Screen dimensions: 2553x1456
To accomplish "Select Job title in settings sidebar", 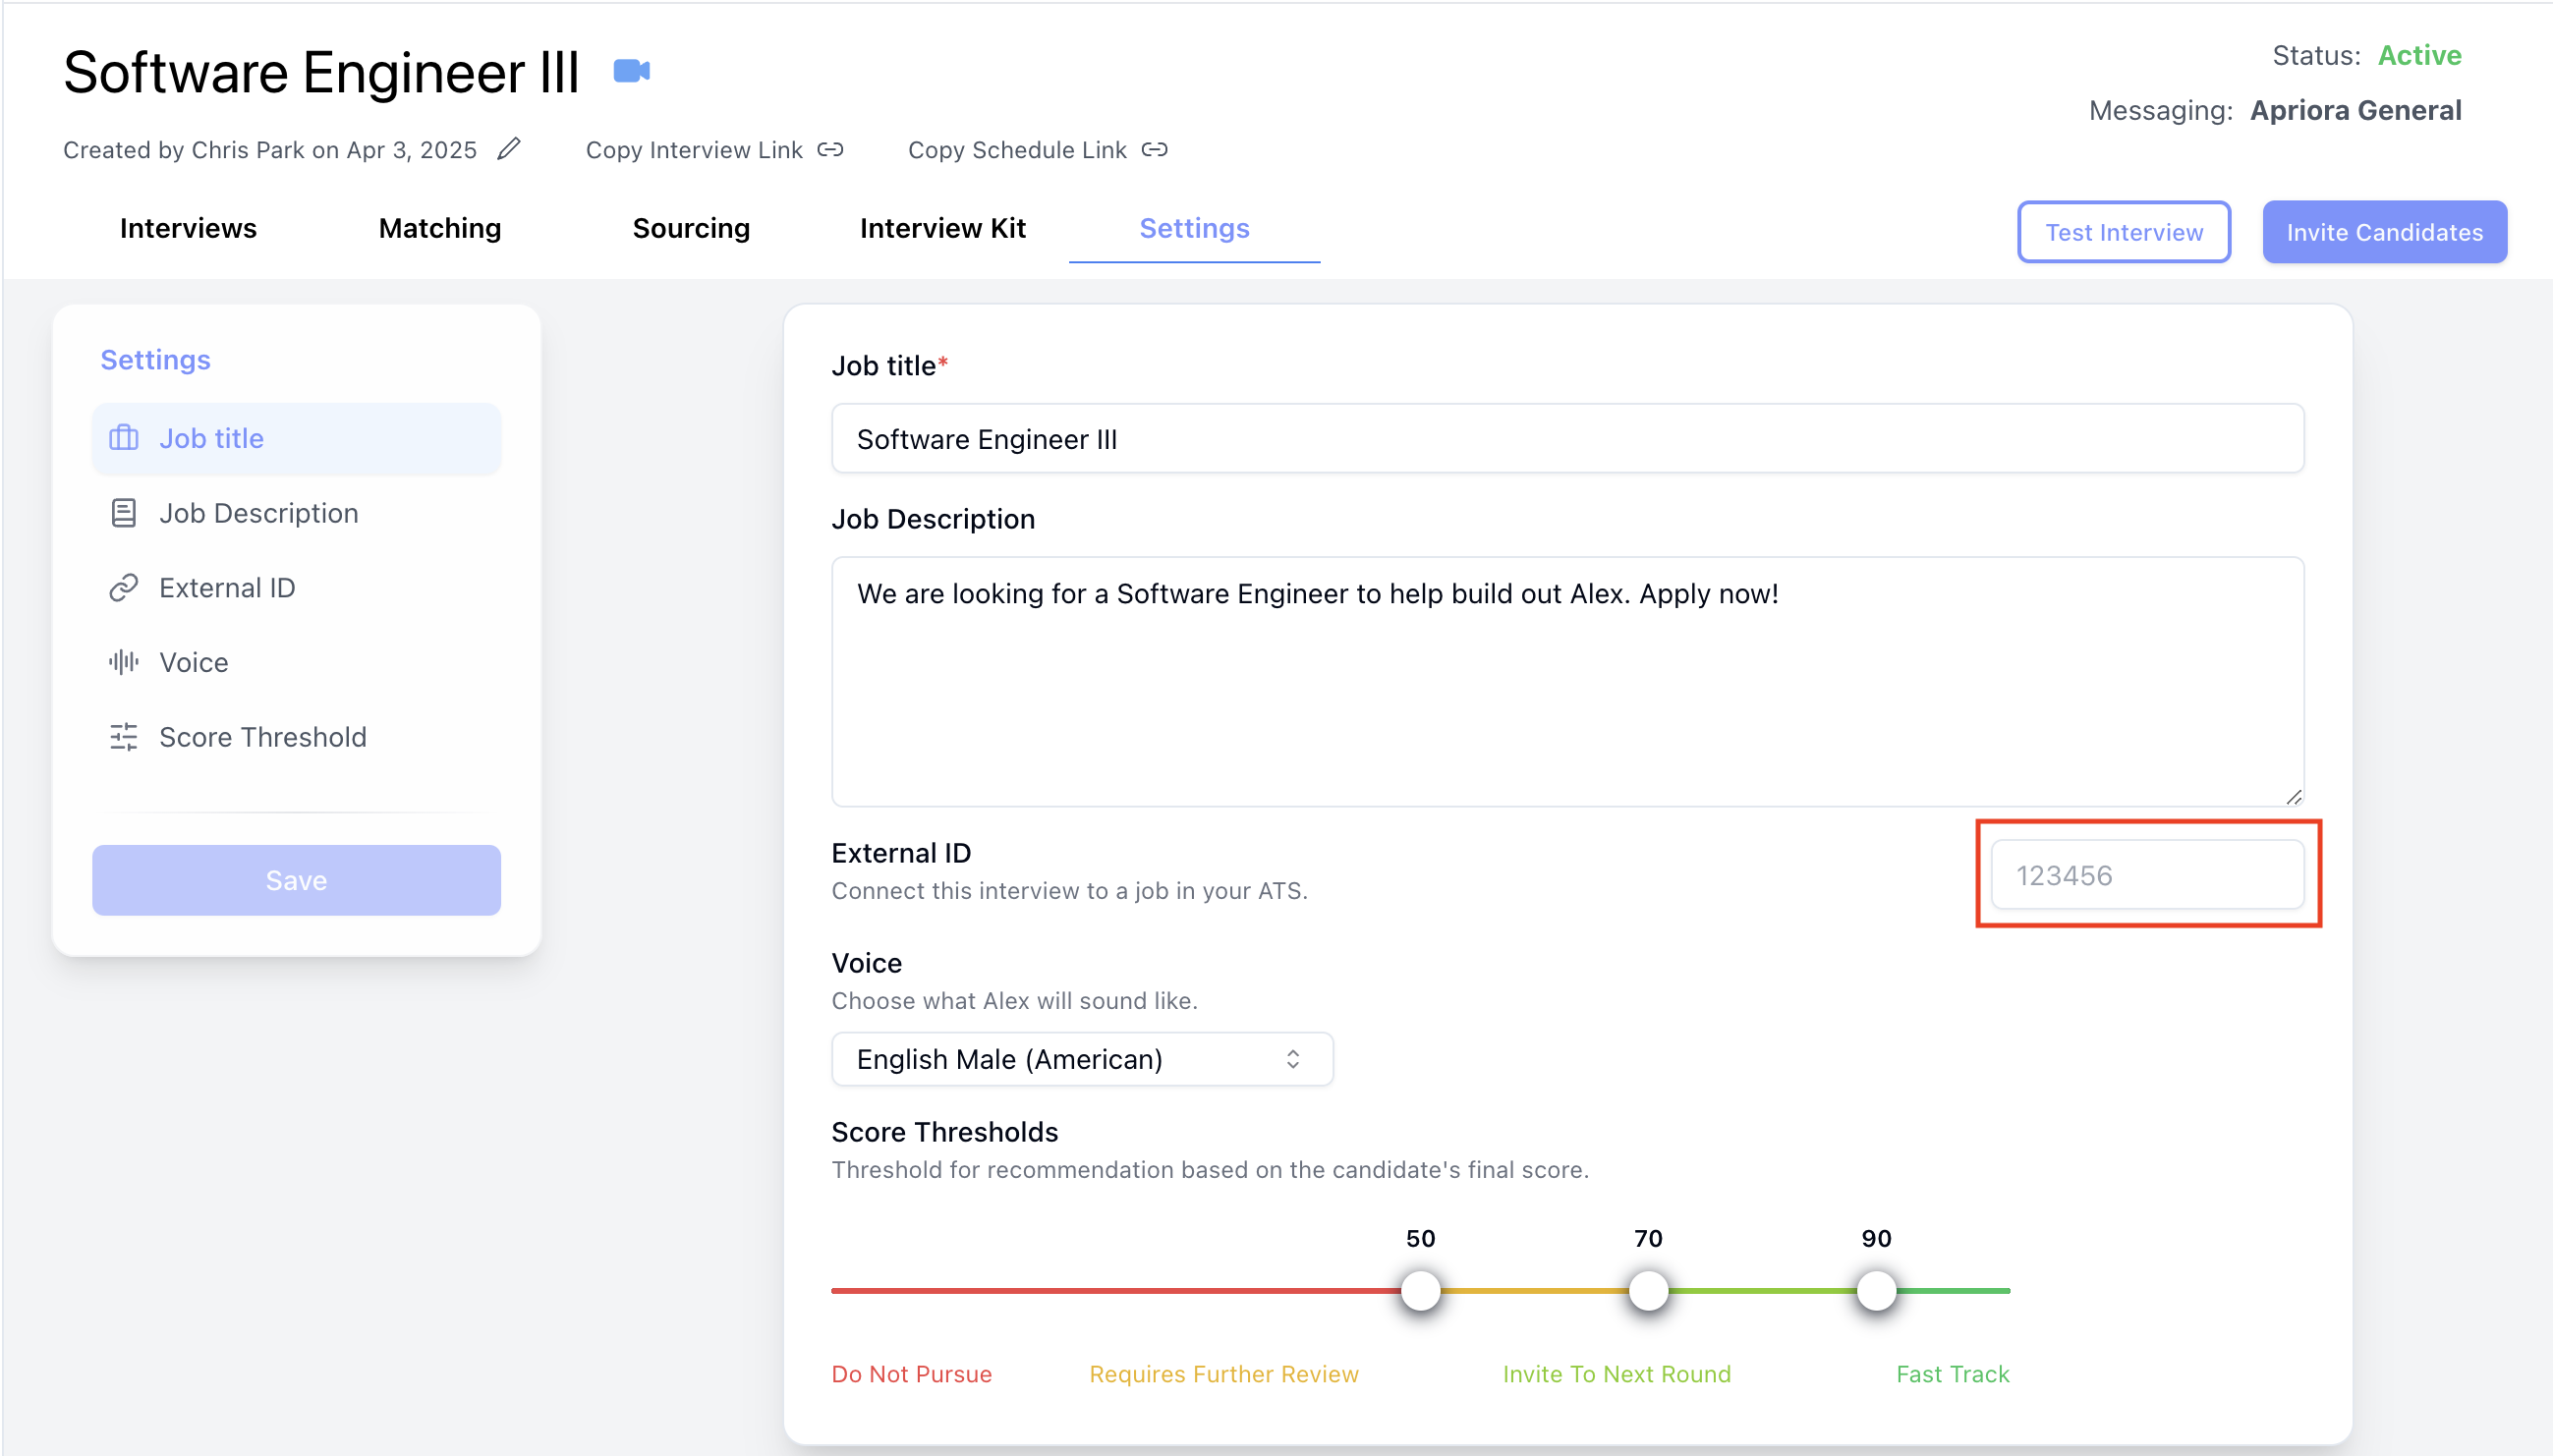I will coord(296,438).
